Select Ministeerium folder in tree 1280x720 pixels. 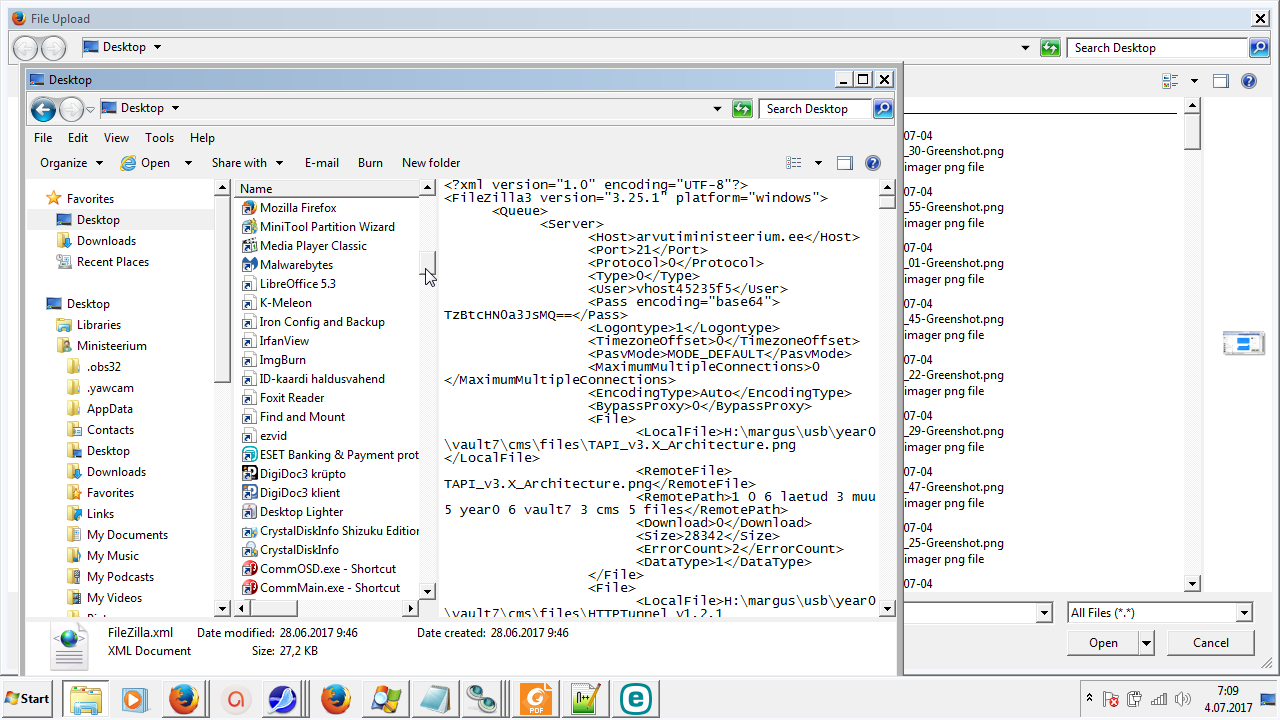(x=111, y=346)
